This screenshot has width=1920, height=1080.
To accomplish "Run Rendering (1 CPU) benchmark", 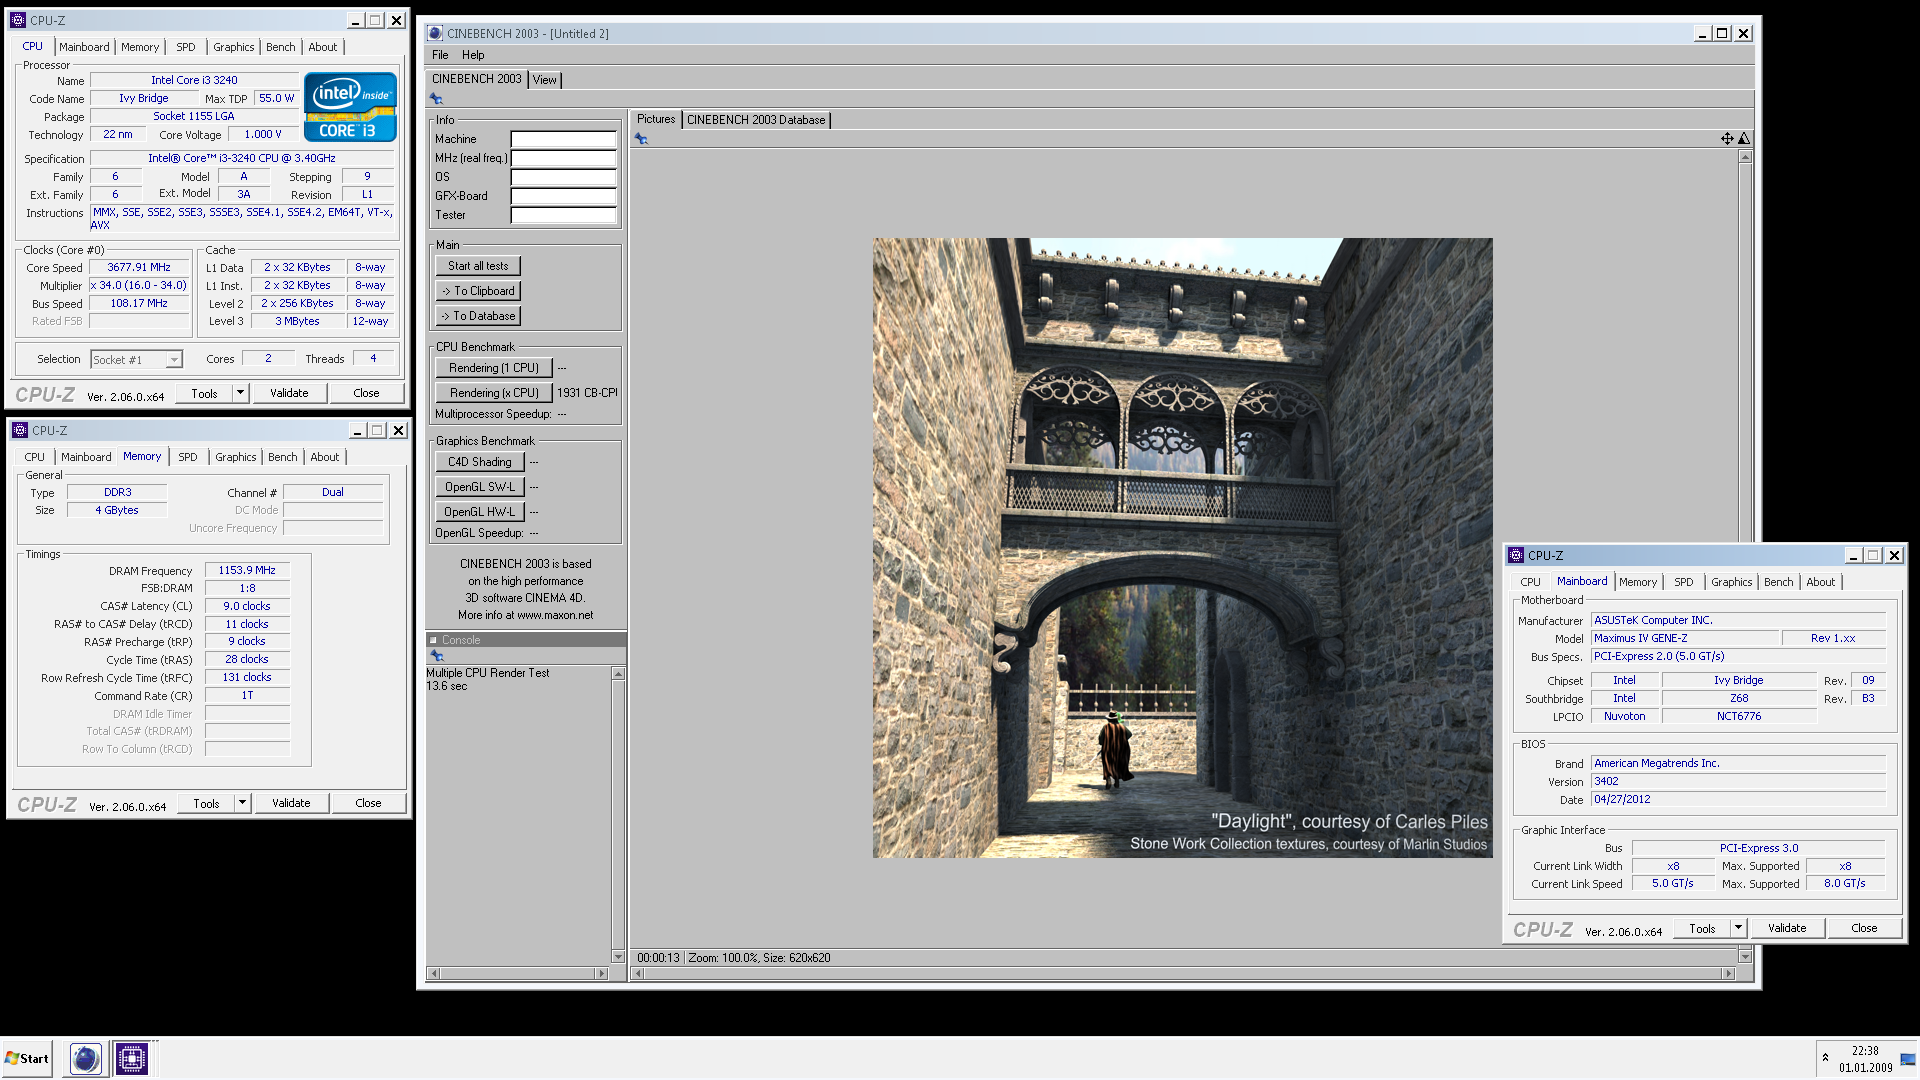I will pyautogui.click(x=494, y=368).
